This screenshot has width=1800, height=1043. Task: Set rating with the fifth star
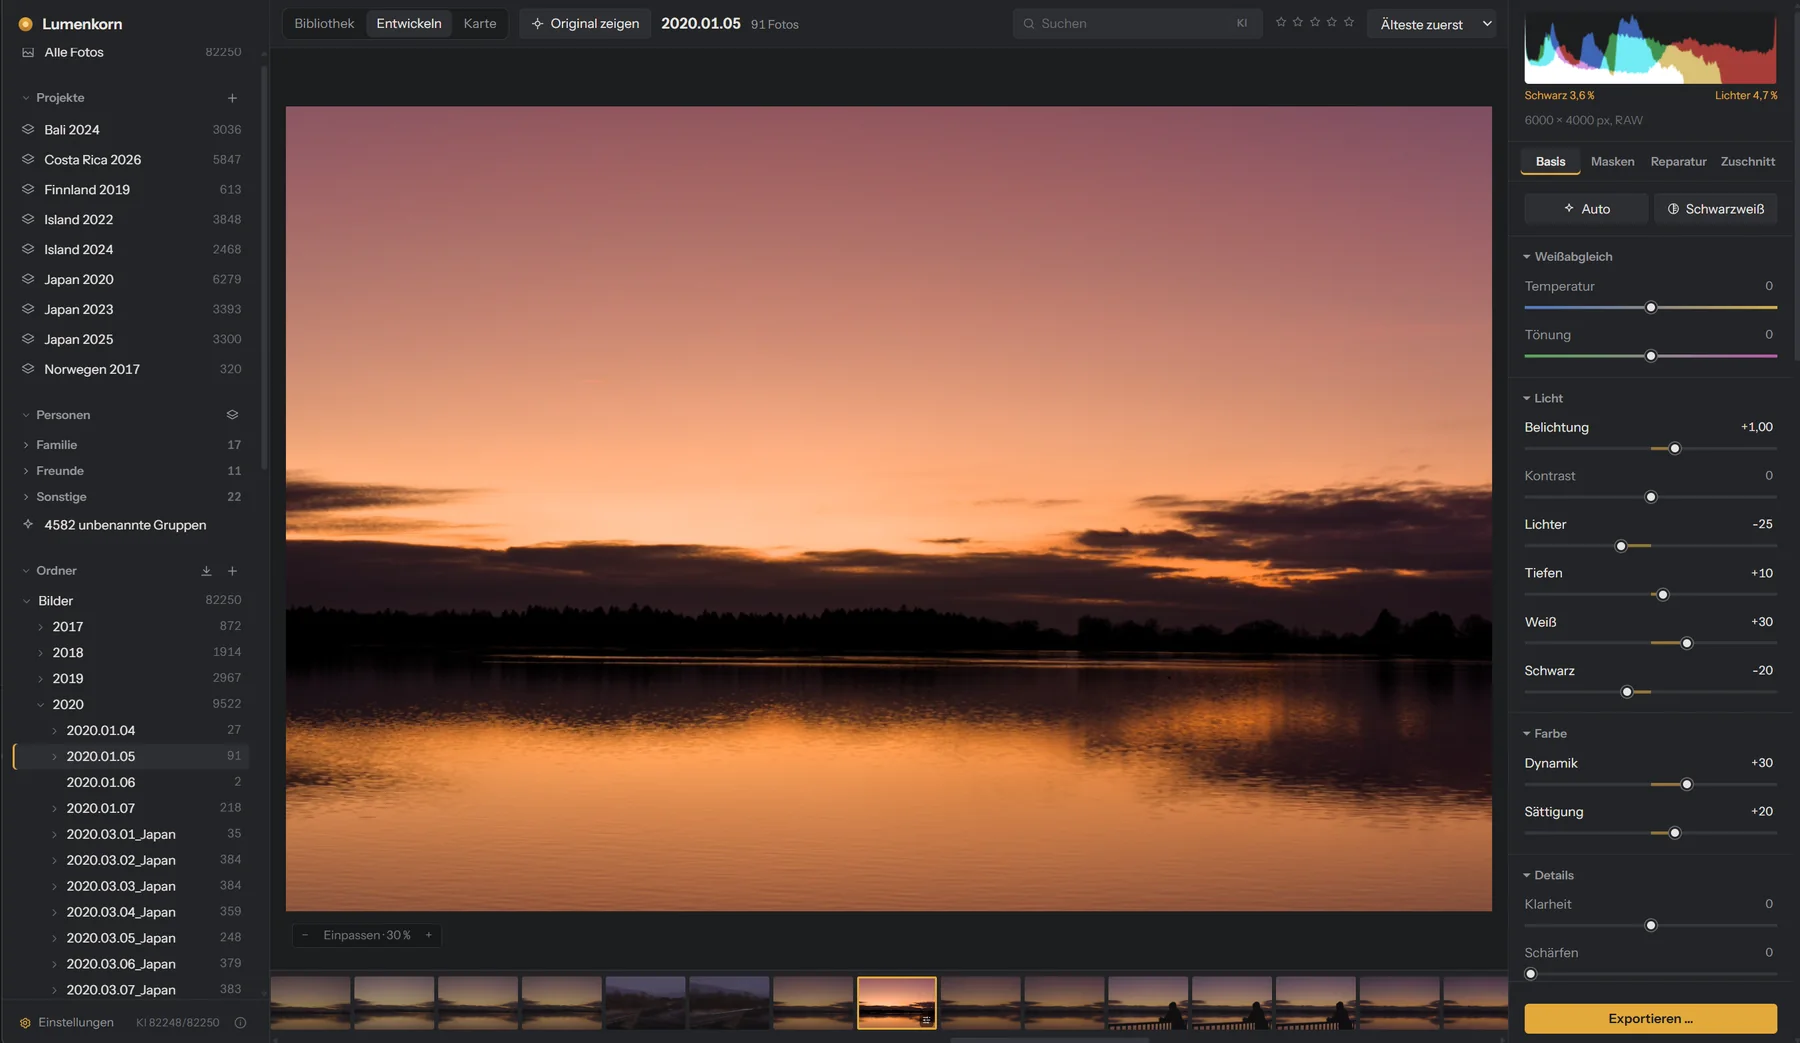click(1349, 22)
